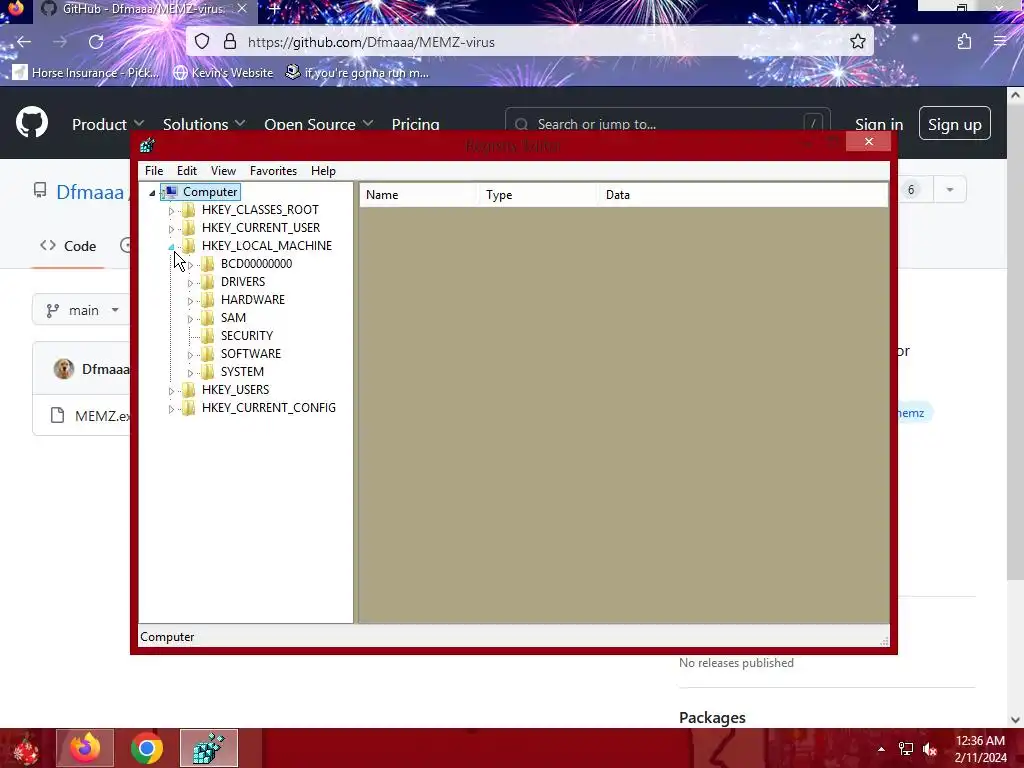Screen dimensions: 1024x768
Task: Bookmark this page with the star icon
Action: click(x=857, y=42)
